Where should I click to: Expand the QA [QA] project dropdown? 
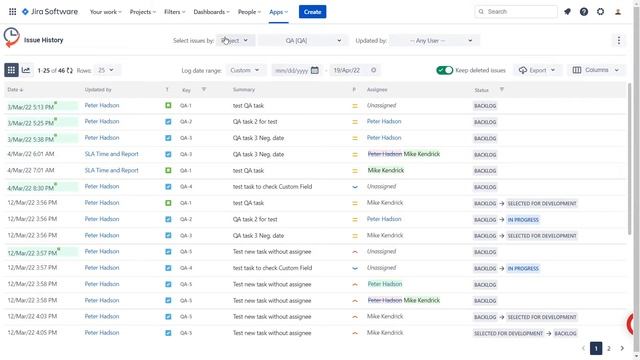pos(303,40)
